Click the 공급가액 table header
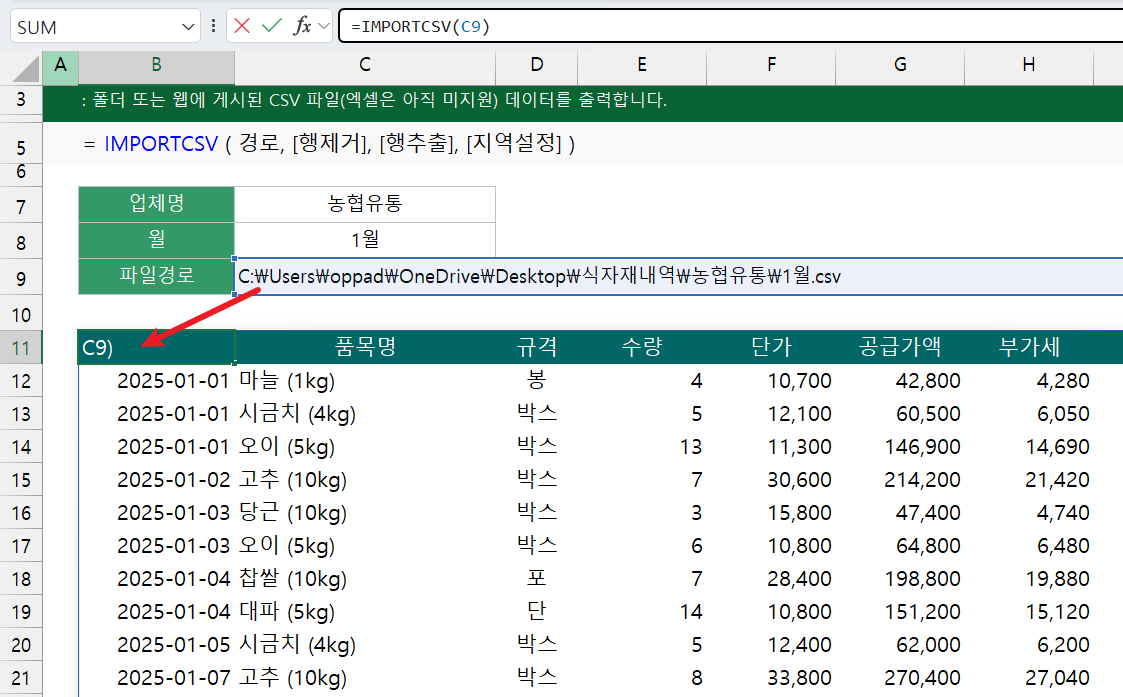Viewport: 1123px width, 697px height. click(900, 347)
